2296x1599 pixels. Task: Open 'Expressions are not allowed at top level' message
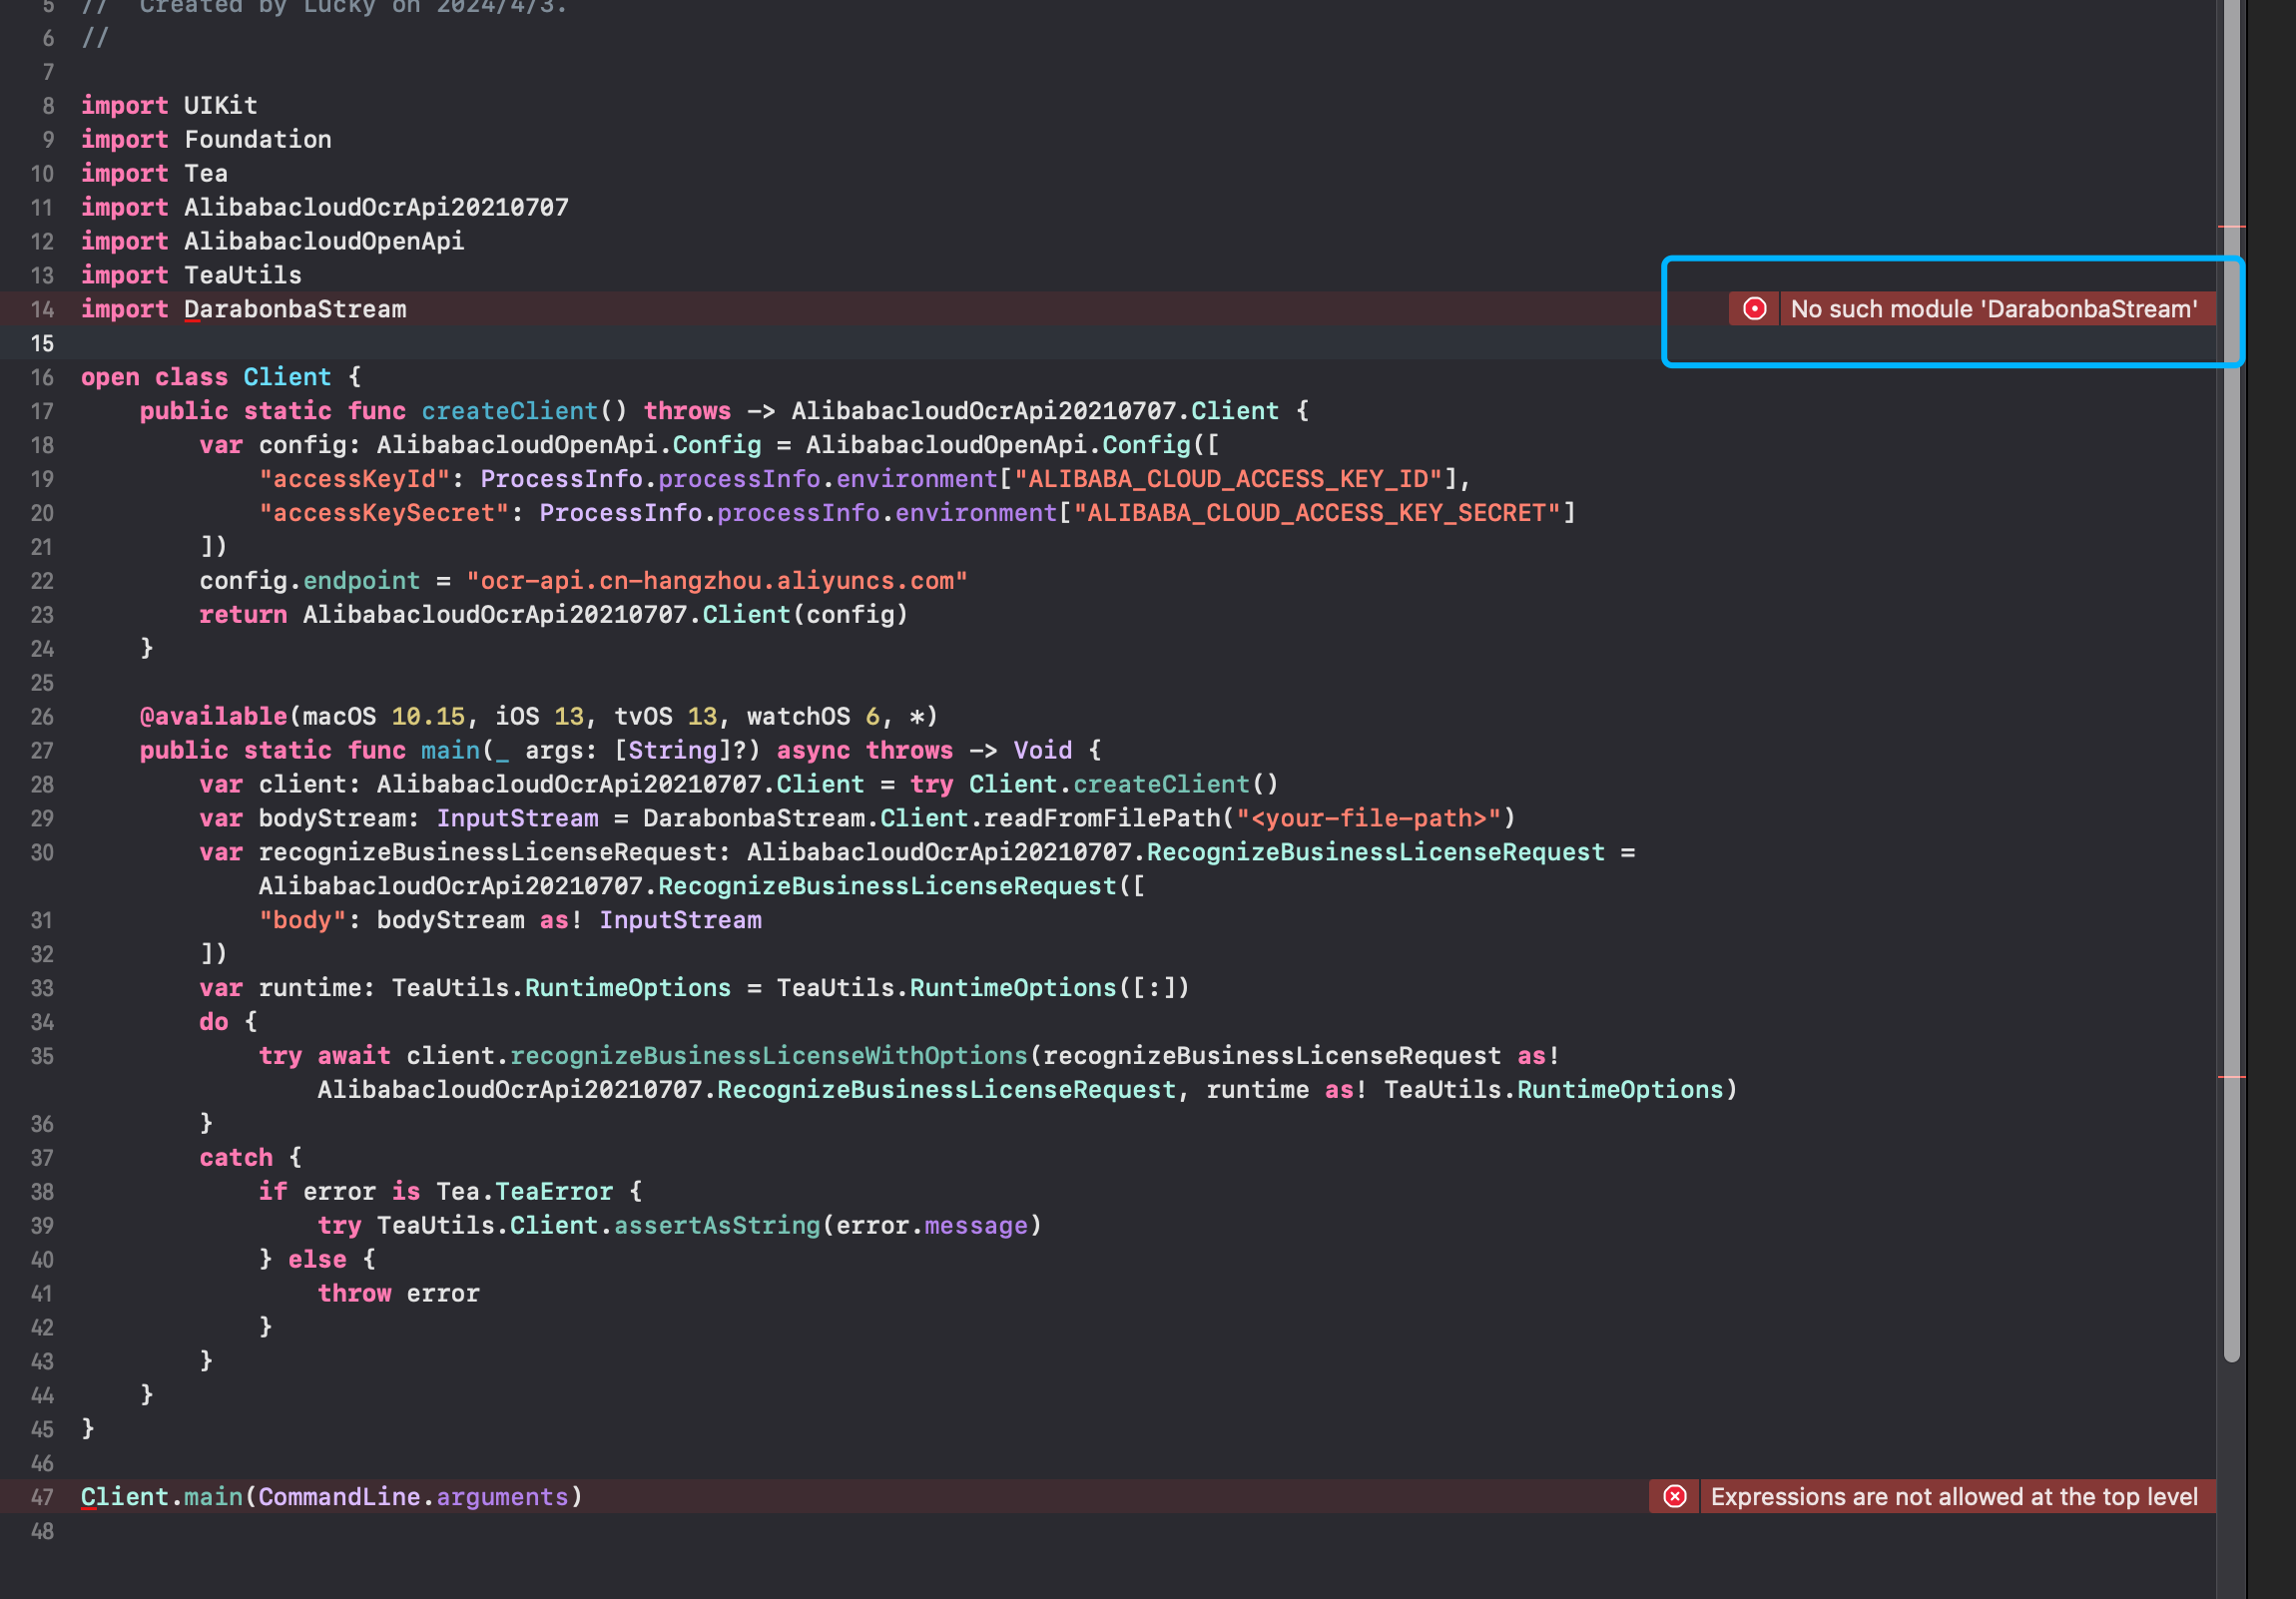click(1953, 1496)
